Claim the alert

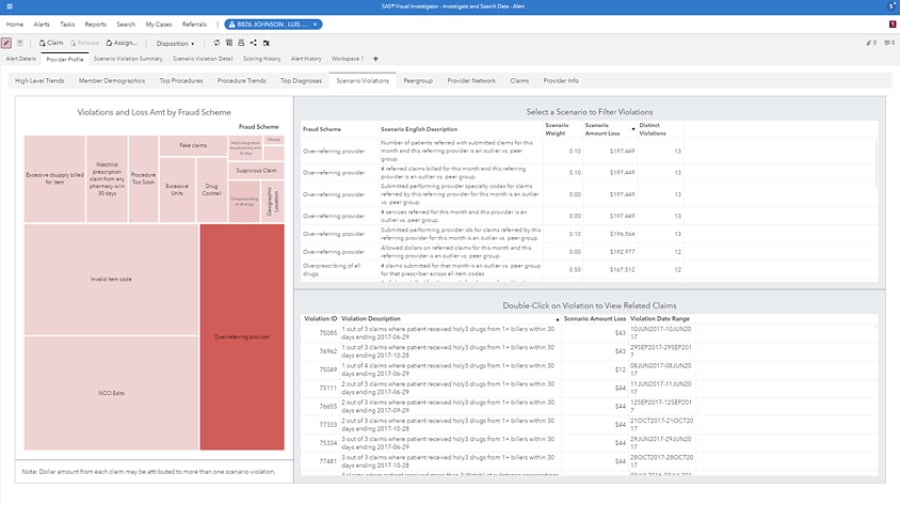click(51, 43)
